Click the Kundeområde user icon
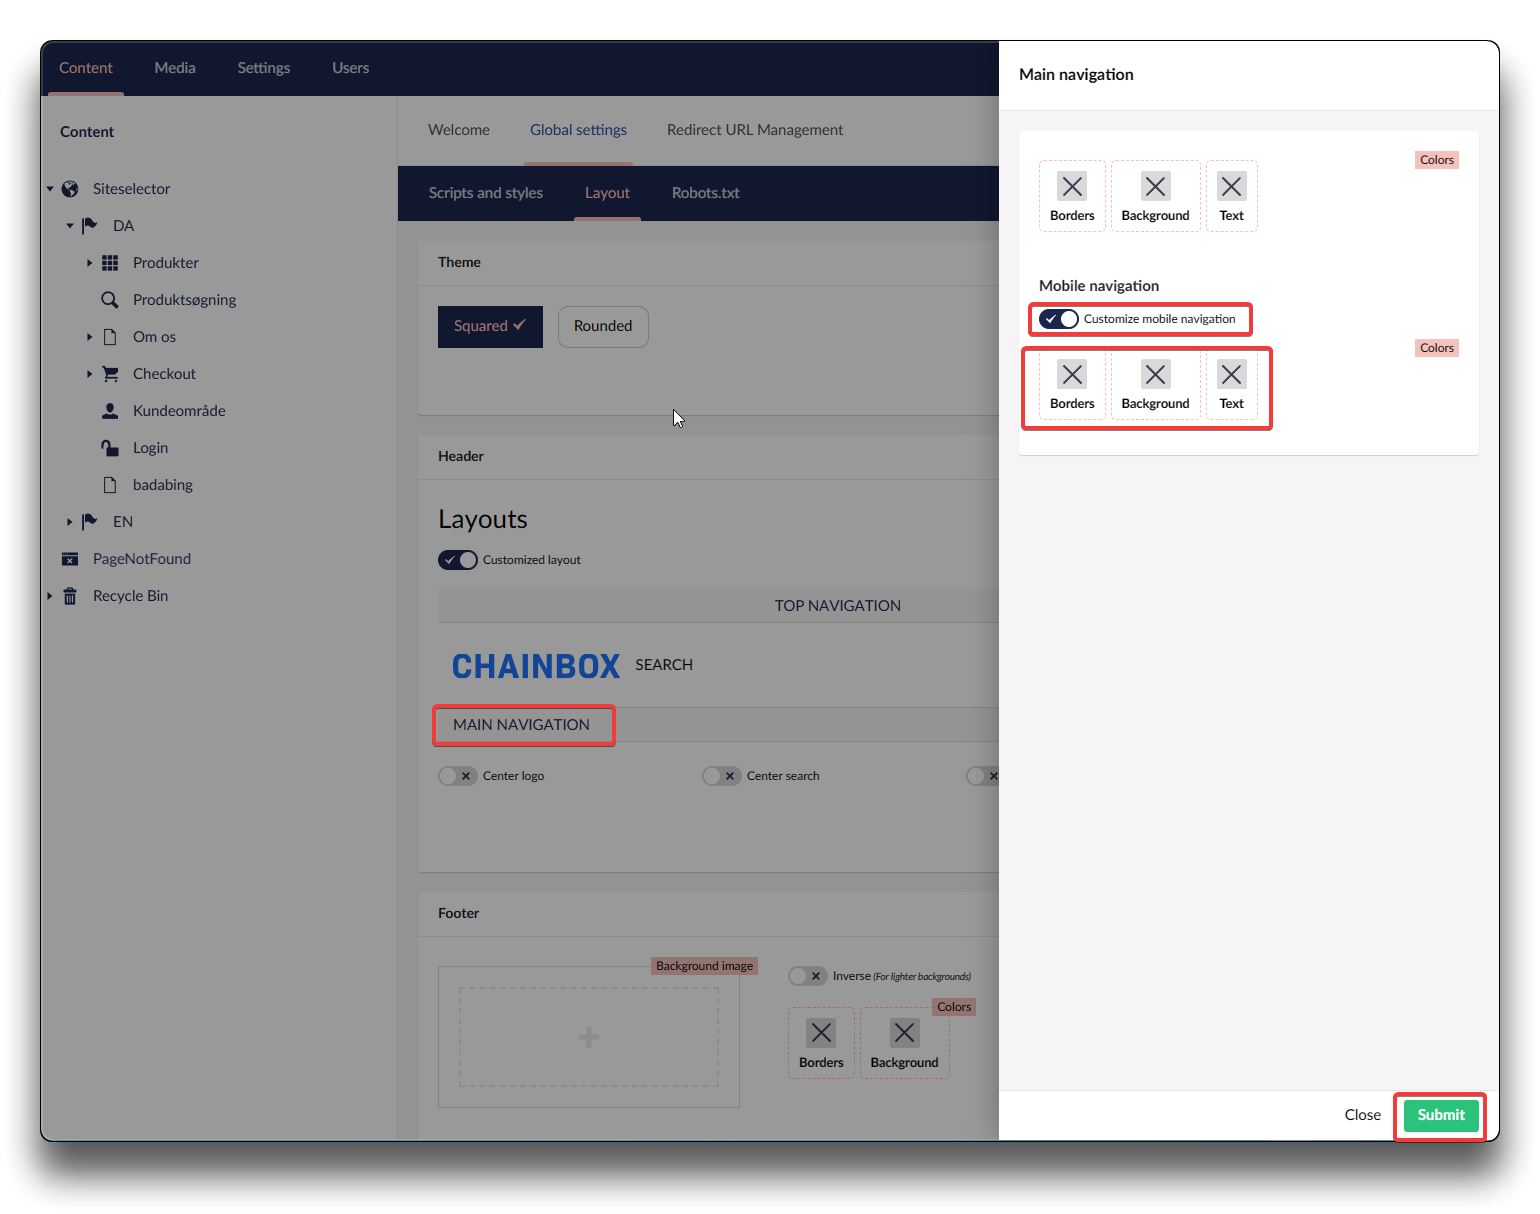1540x1214 pixels. (110, 411)
